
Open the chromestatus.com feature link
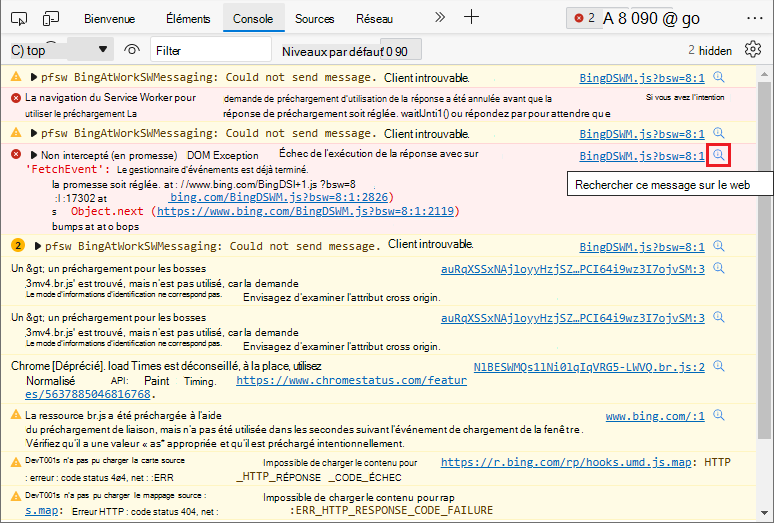point(351,380)
